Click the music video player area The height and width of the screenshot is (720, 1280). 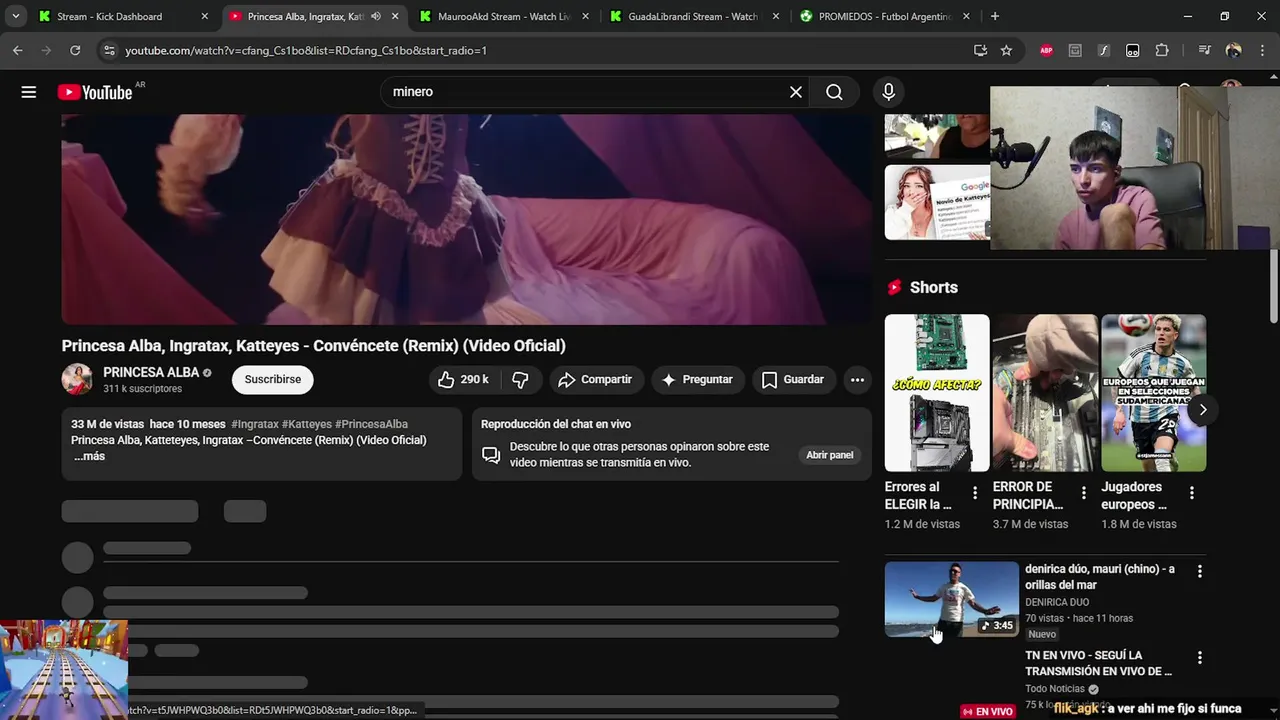pyautogui.click(x=466, y=219)
